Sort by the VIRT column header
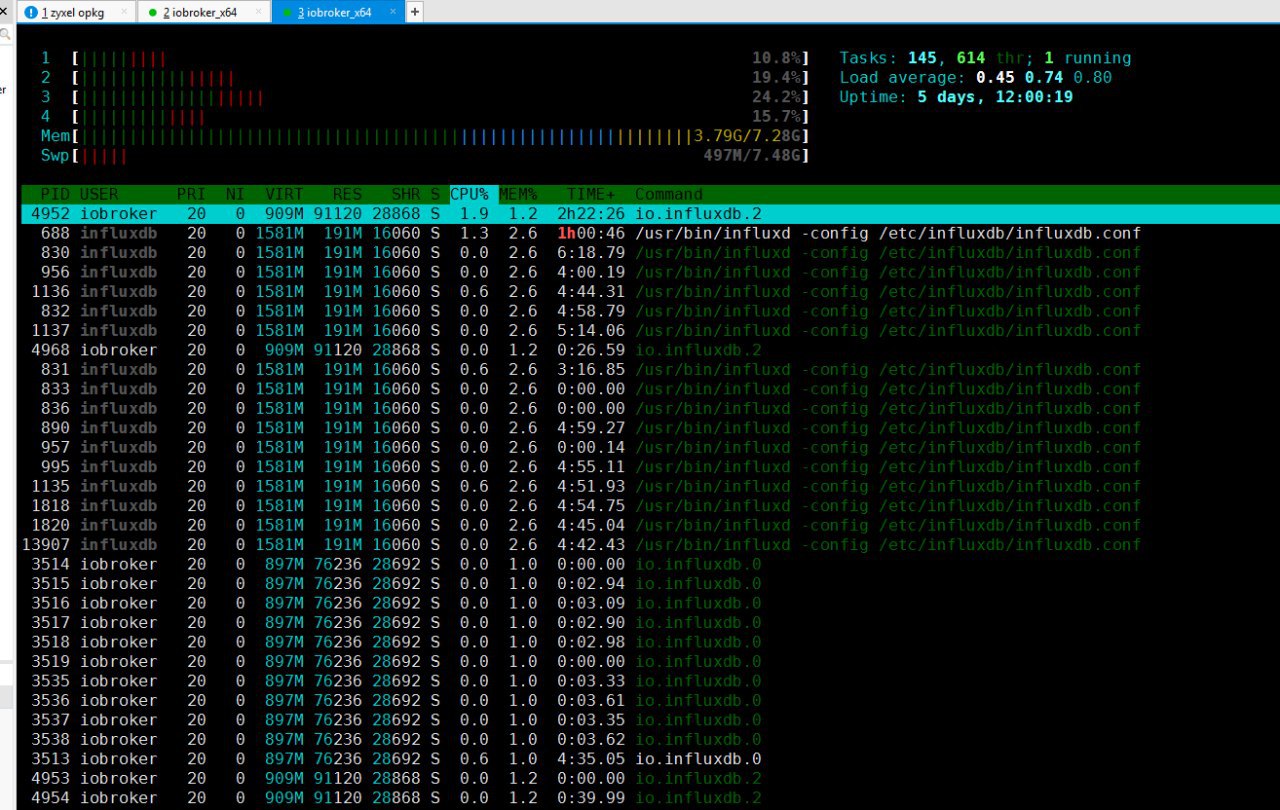 point(284,194)
